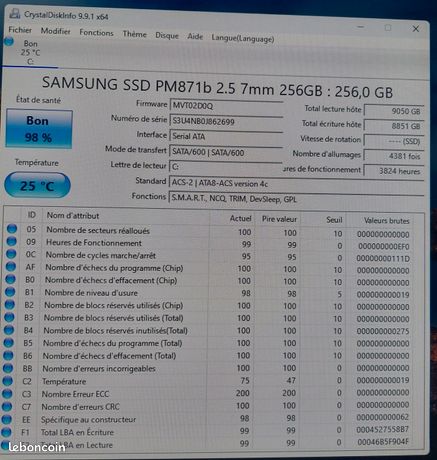This screenshot has height=460, width=437.
Task: Select the C: disk tab showing Bon 25 °C
Action: pyautogui.click(x=30, y=52)
